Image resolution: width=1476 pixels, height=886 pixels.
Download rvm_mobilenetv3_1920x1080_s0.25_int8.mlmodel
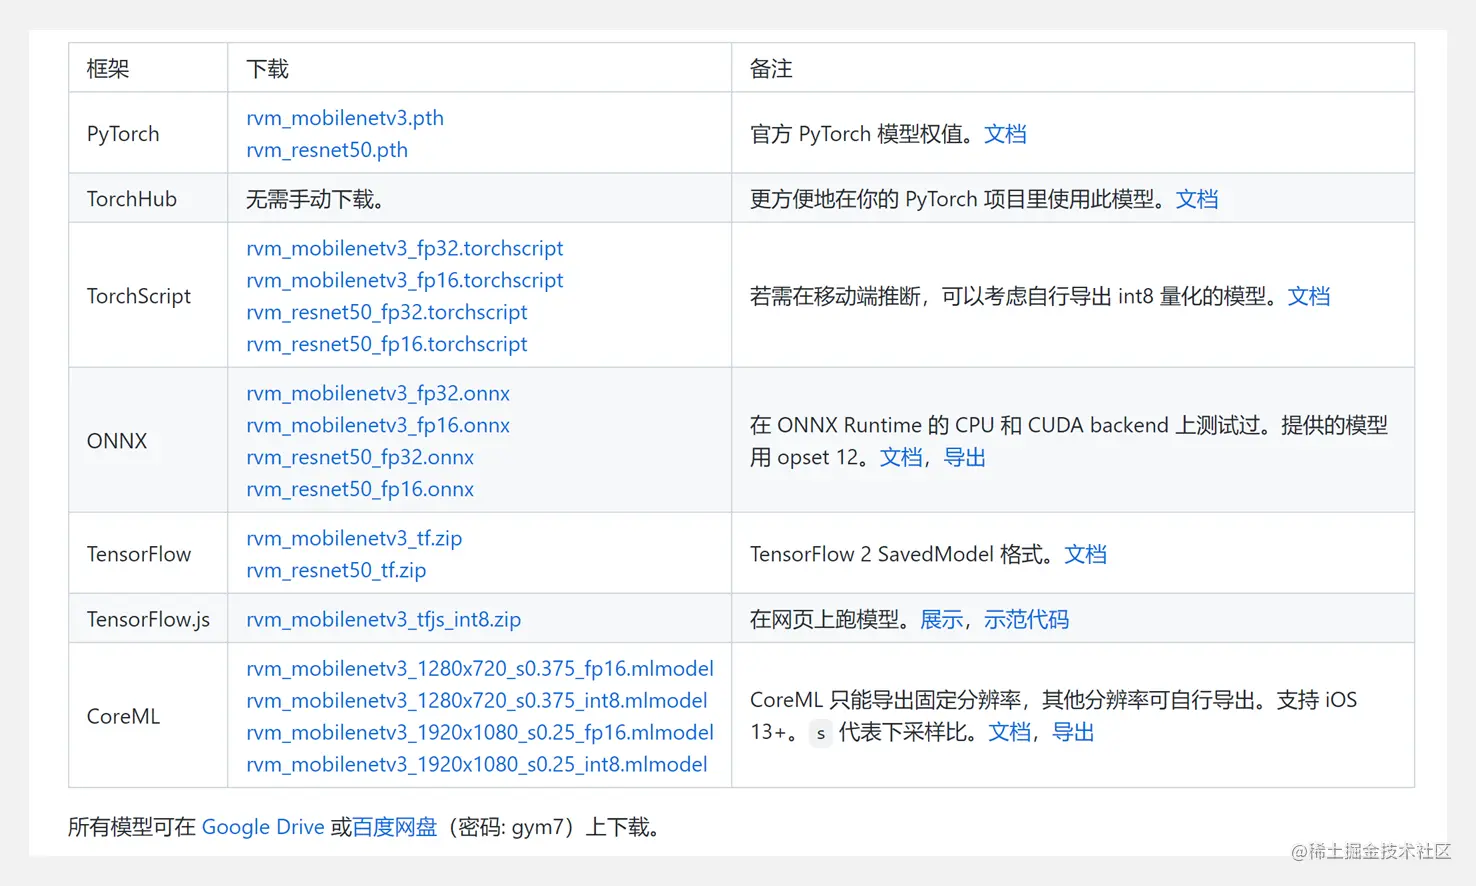click(x=477, y=764)
